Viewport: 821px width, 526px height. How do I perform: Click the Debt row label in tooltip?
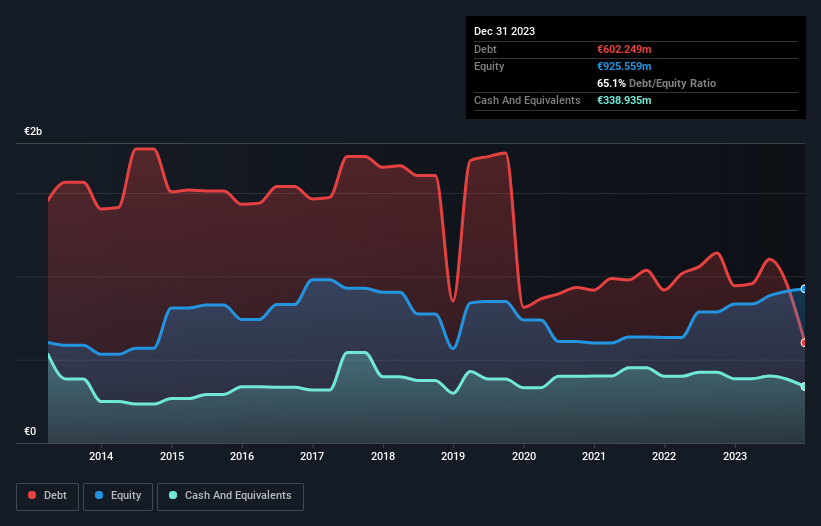(485, 49)
